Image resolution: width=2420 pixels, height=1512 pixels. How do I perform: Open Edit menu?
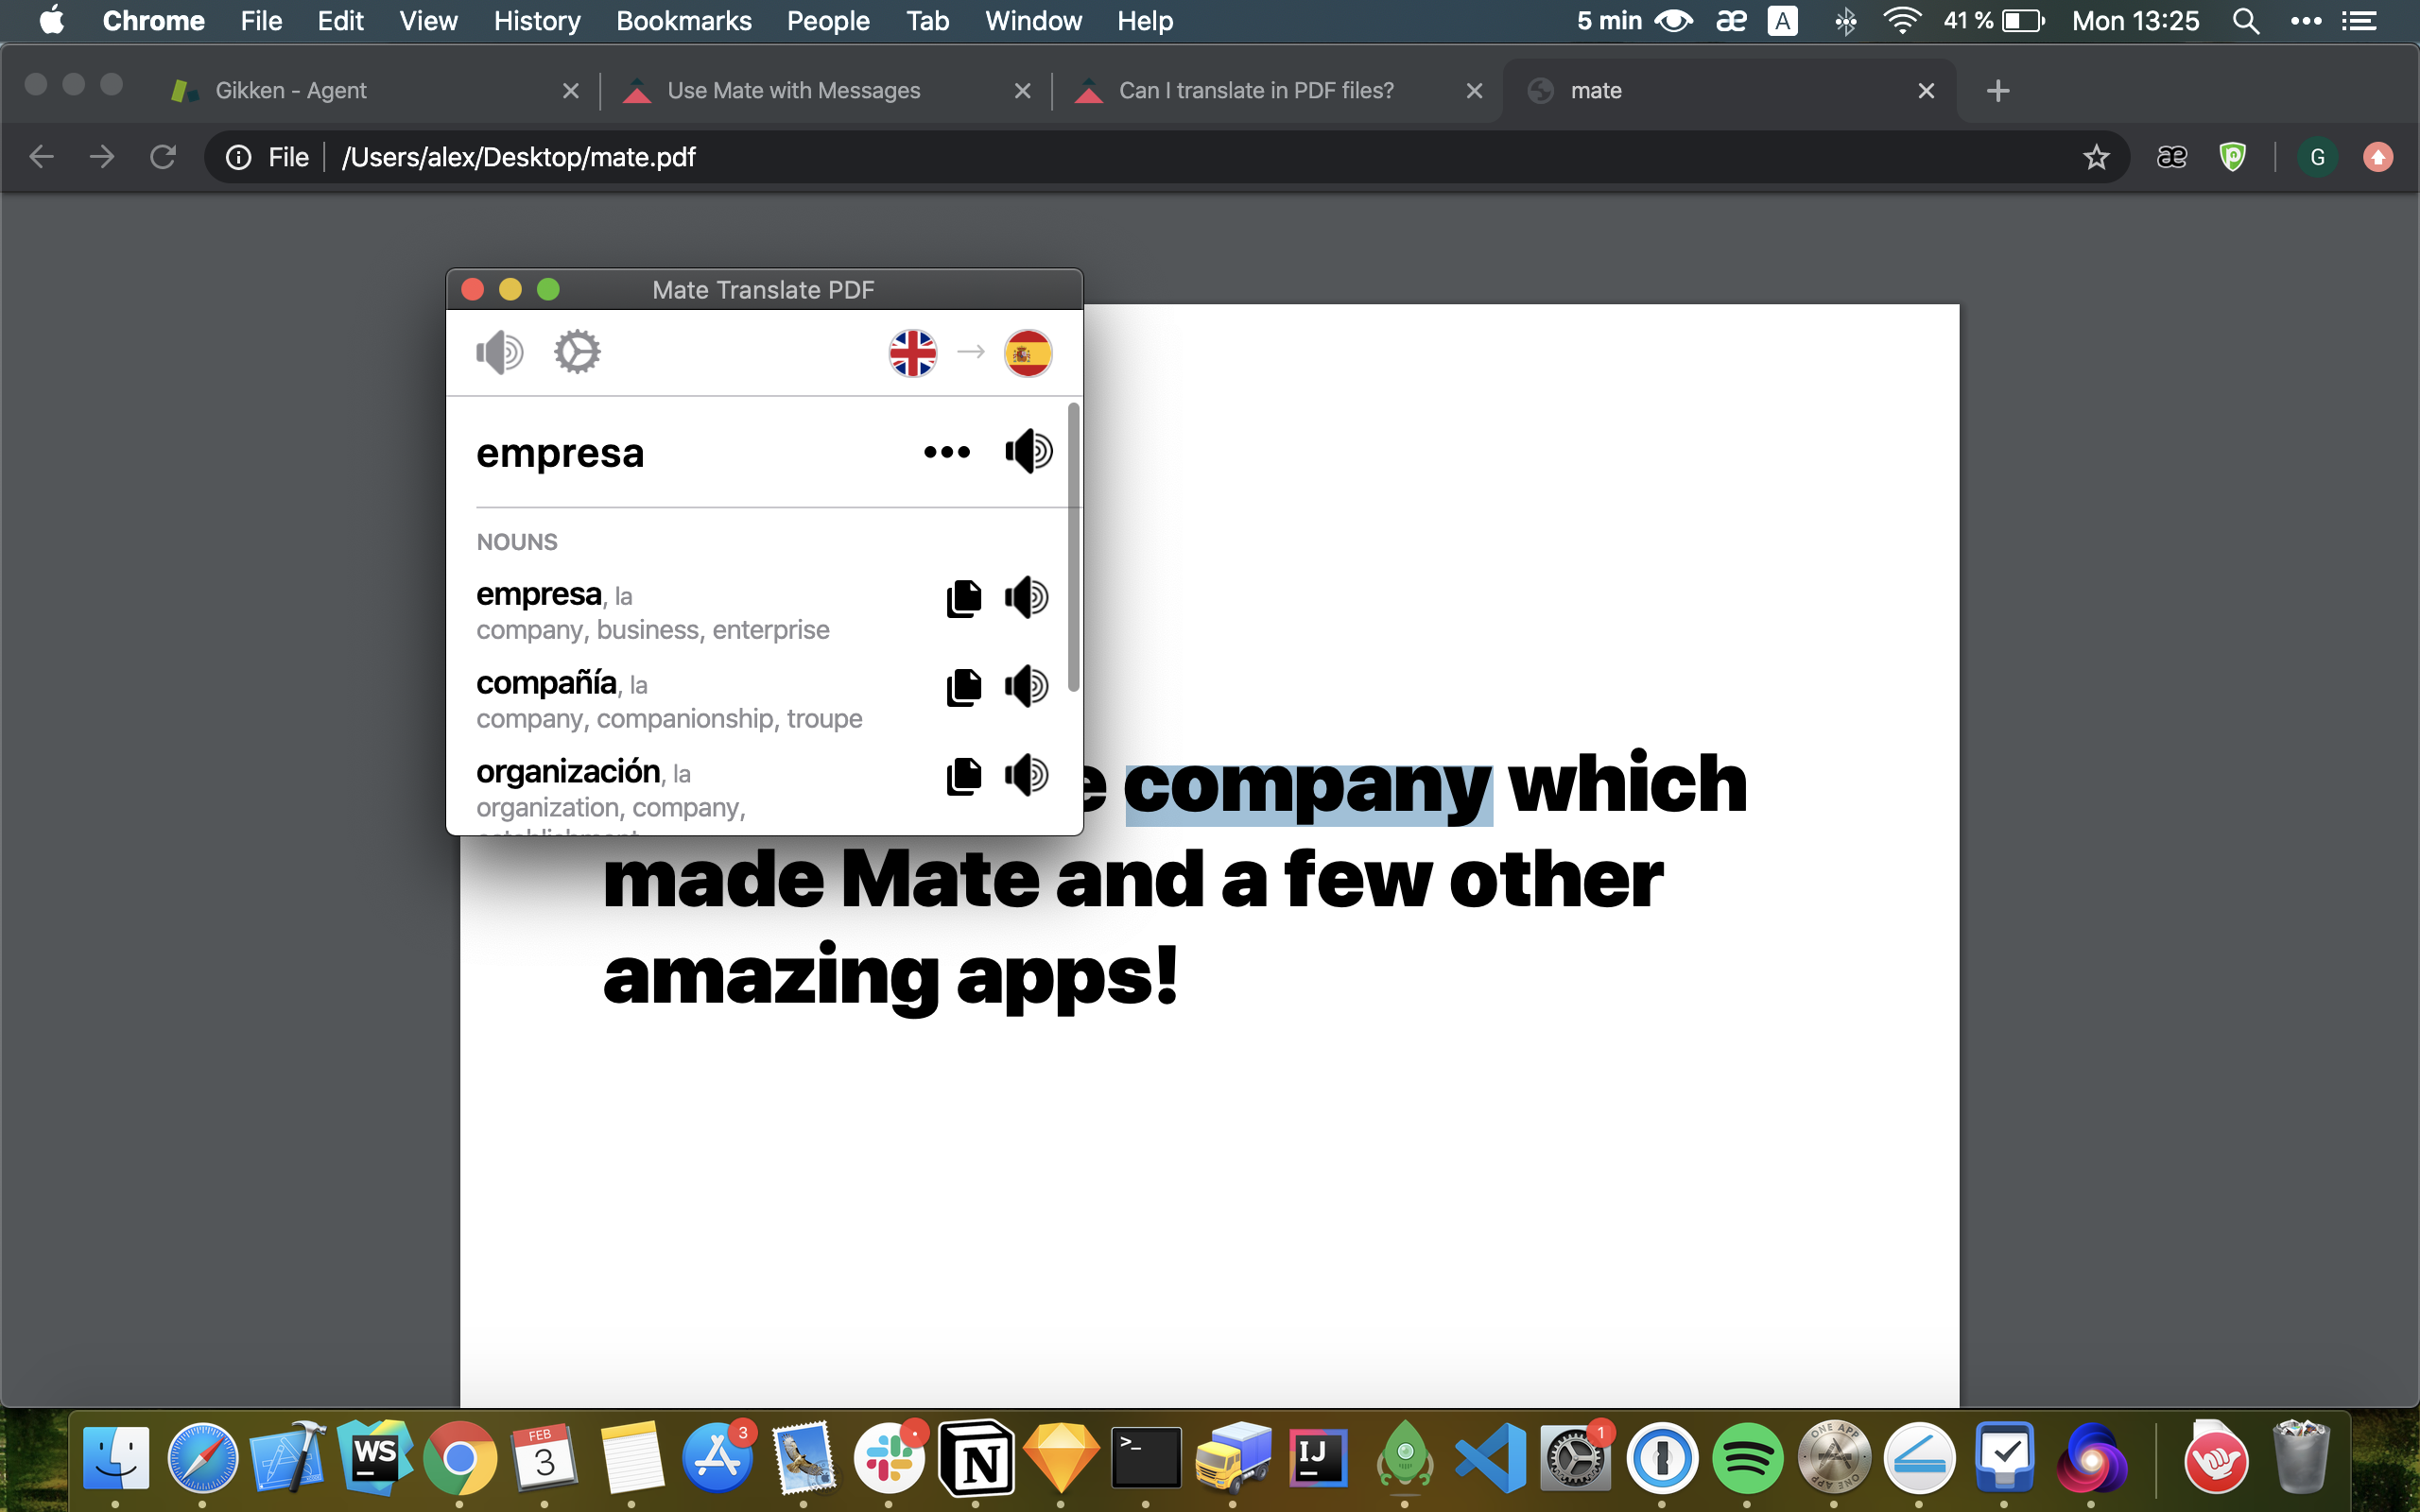click(340, 21)
